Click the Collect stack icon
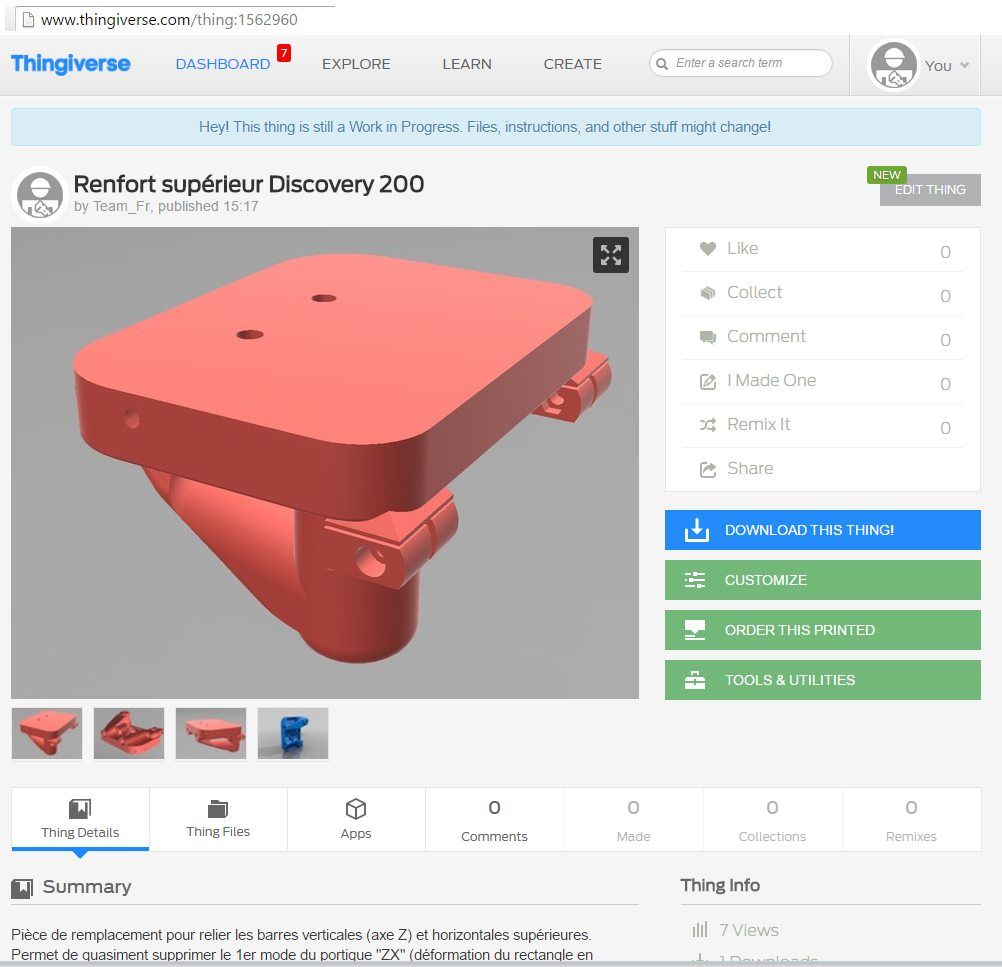The height and width of the screenshot is (967, 1002). 707,293
